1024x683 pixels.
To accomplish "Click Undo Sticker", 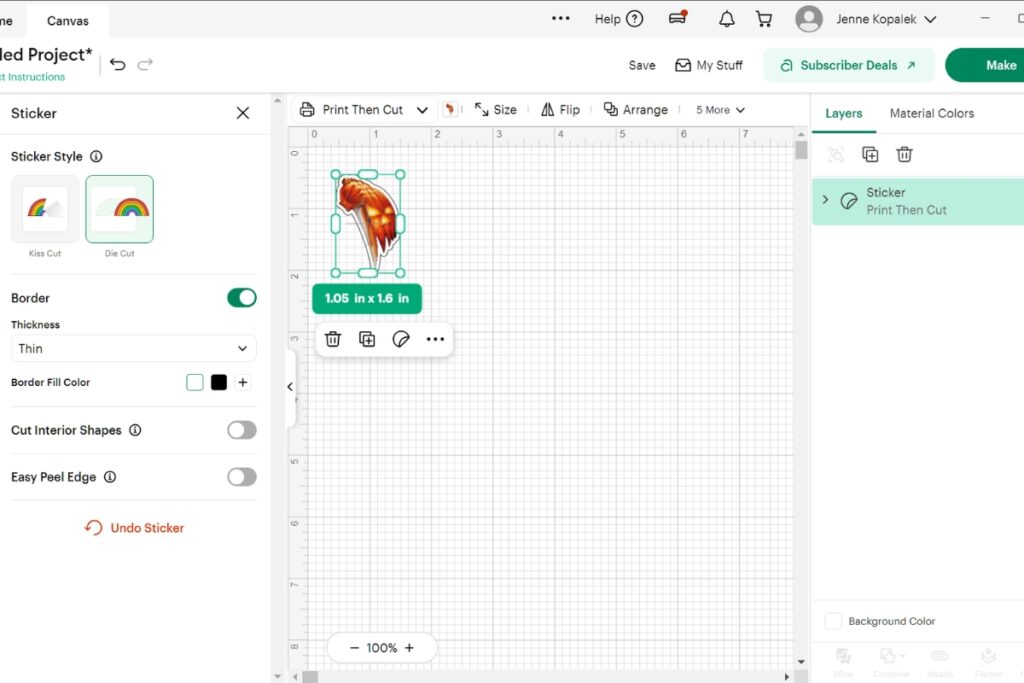I will [x=134, y=528].
